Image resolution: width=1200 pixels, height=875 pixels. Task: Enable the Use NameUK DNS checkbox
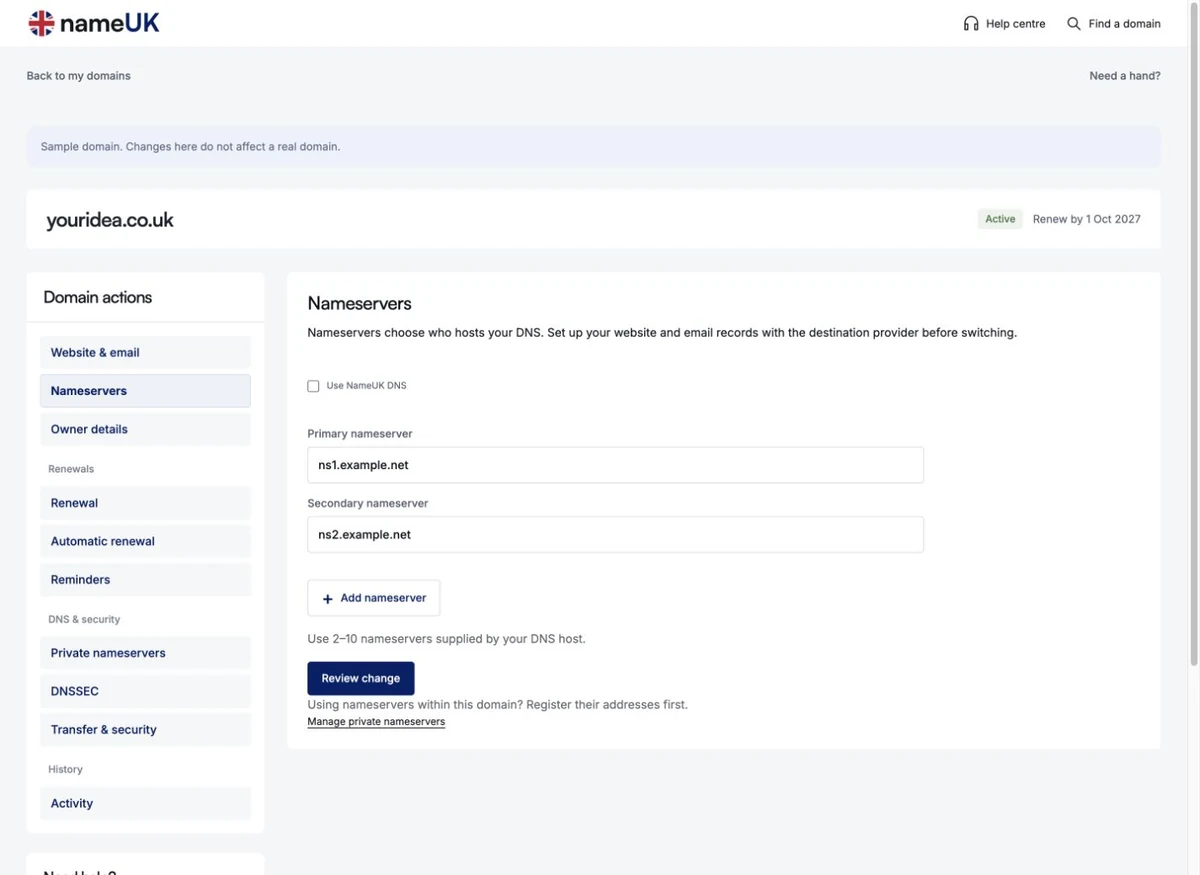pos(313,386)
